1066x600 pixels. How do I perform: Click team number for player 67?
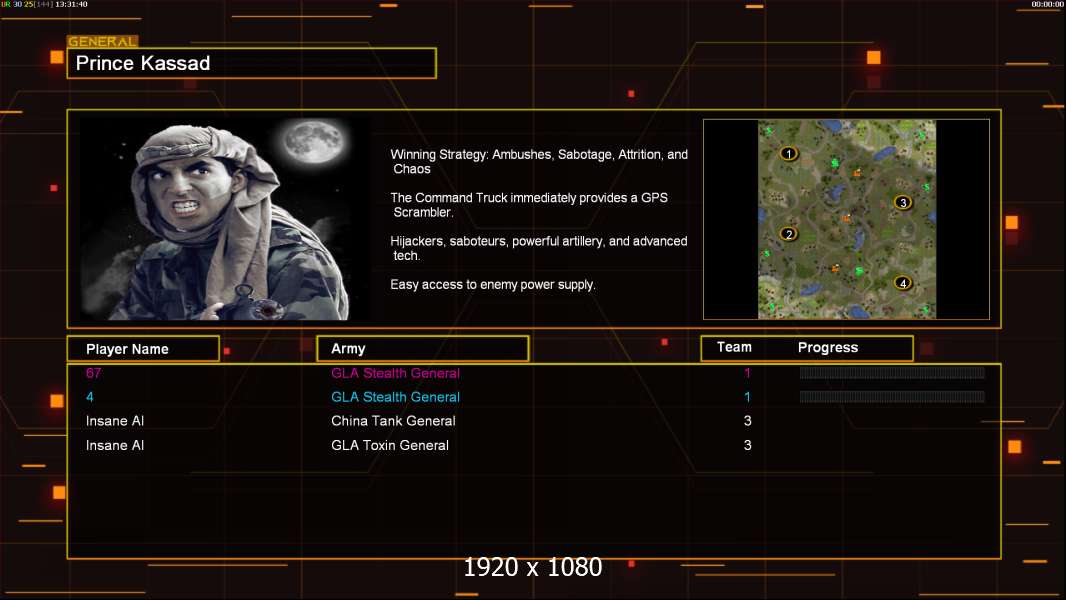coord(747,373)
